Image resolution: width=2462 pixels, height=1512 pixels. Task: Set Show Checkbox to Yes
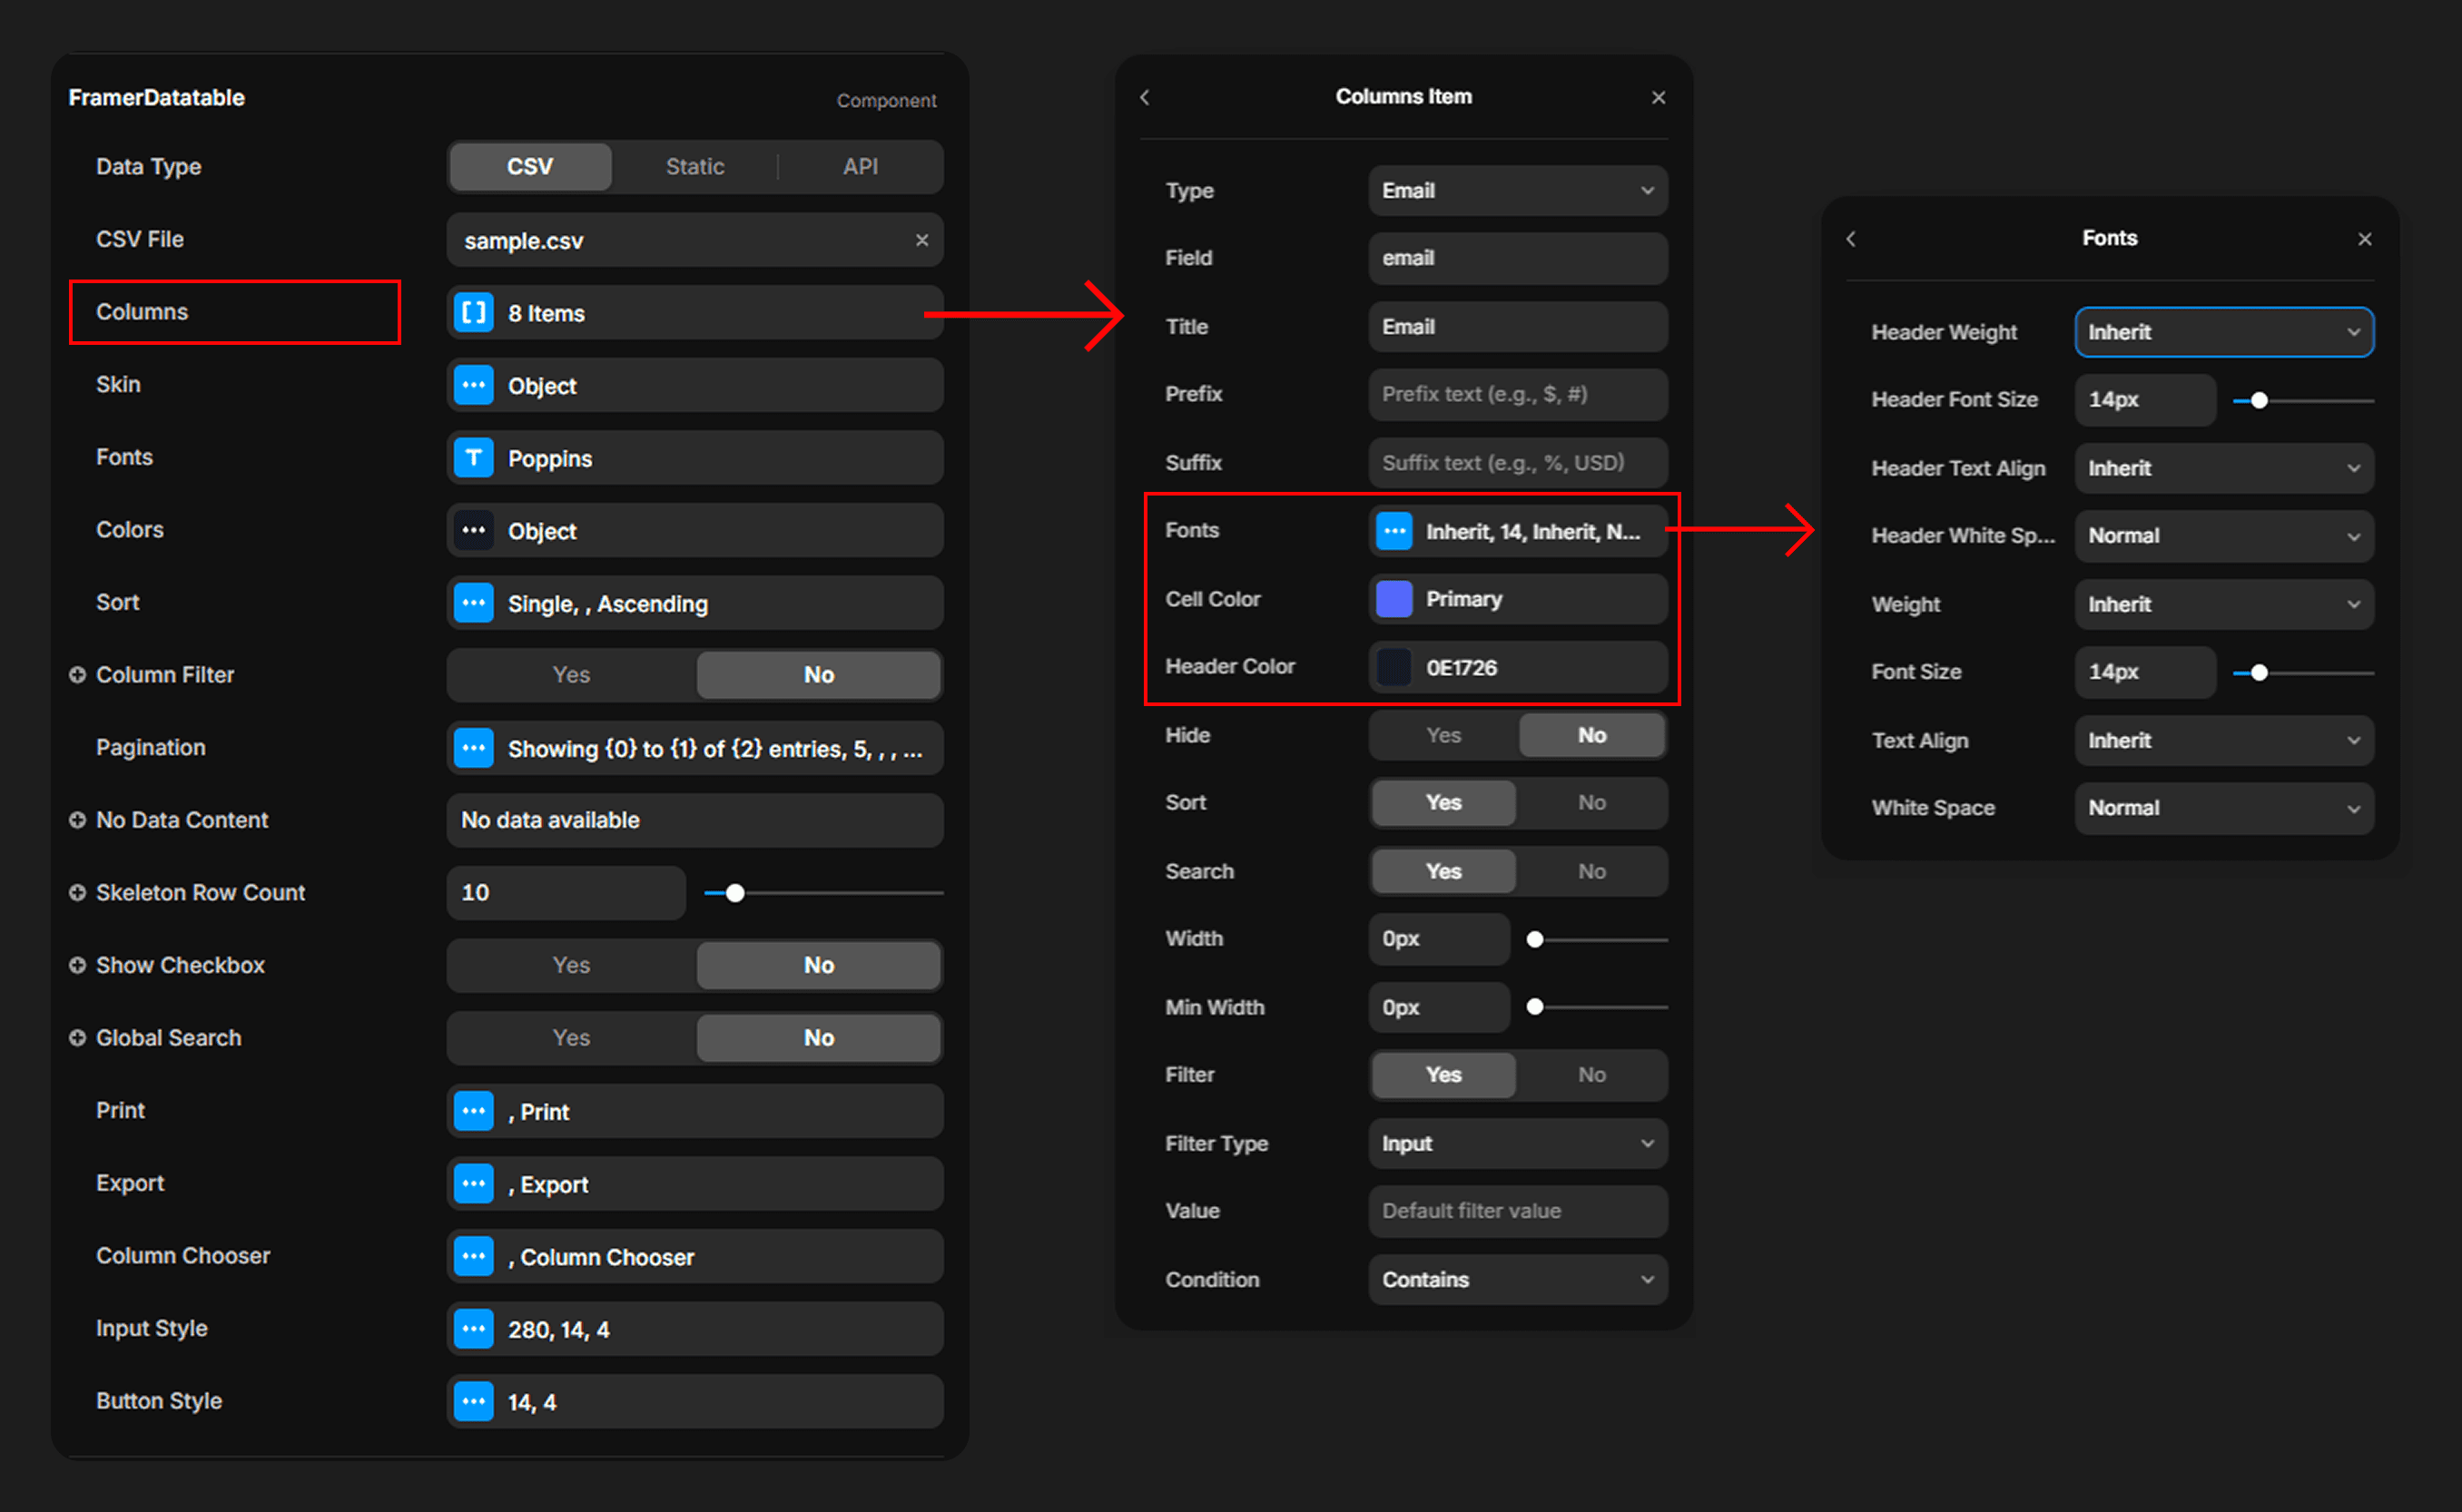[x=571, y=965]
